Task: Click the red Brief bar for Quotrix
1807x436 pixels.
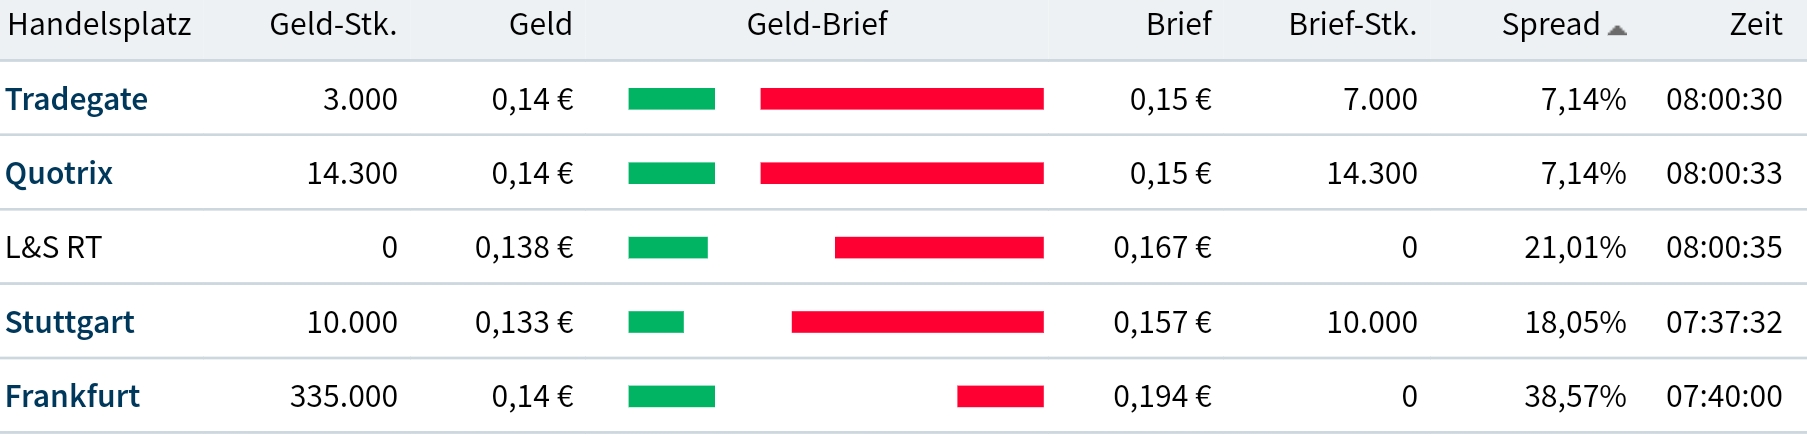Action: coord(901,174)
